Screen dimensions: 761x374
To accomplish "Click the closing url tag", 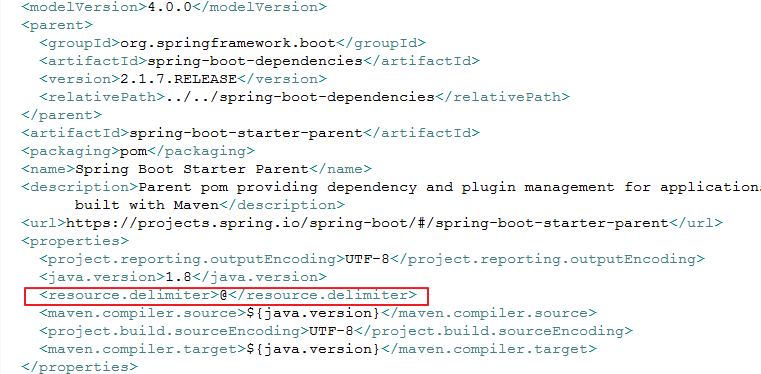I will [696, 223].
